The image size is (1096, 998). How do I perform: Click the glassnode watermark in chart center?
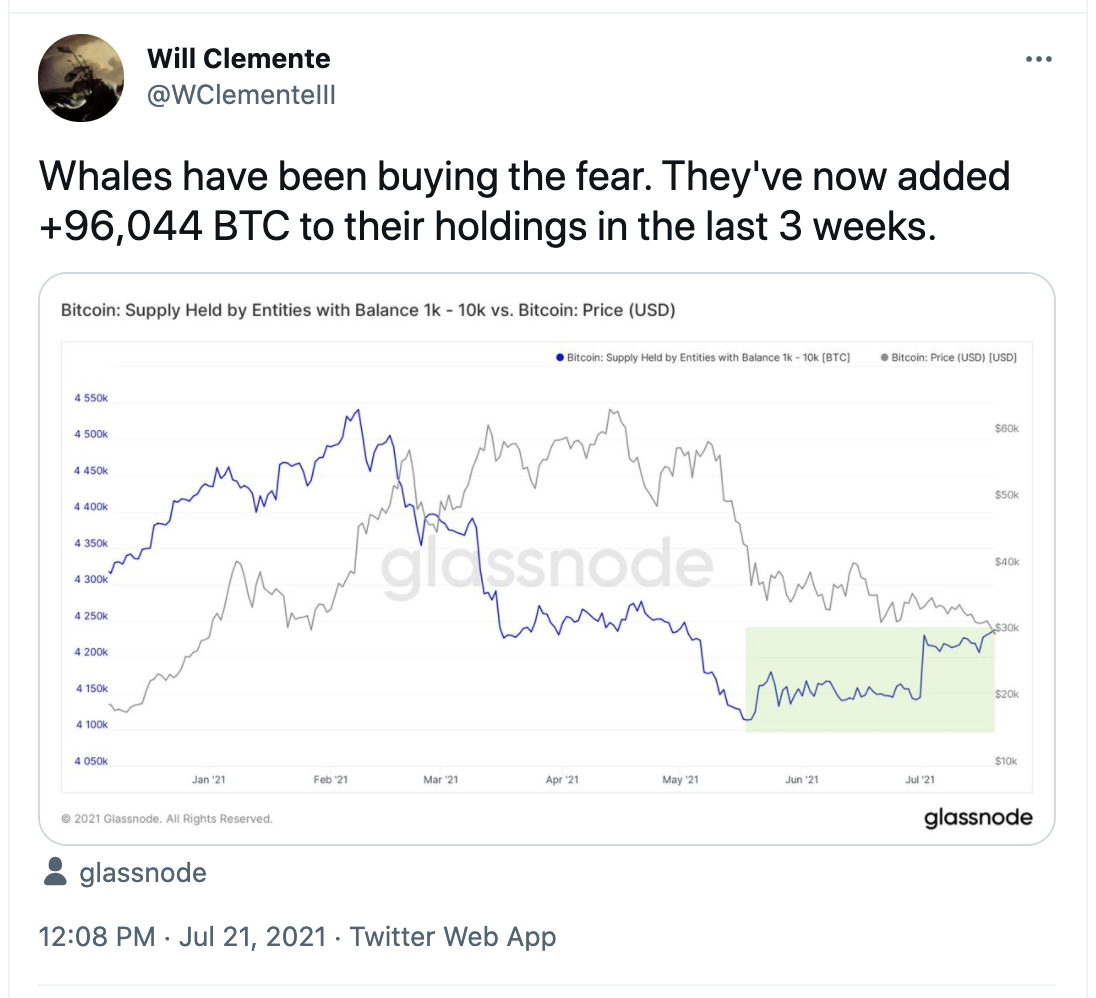(547, 567)
